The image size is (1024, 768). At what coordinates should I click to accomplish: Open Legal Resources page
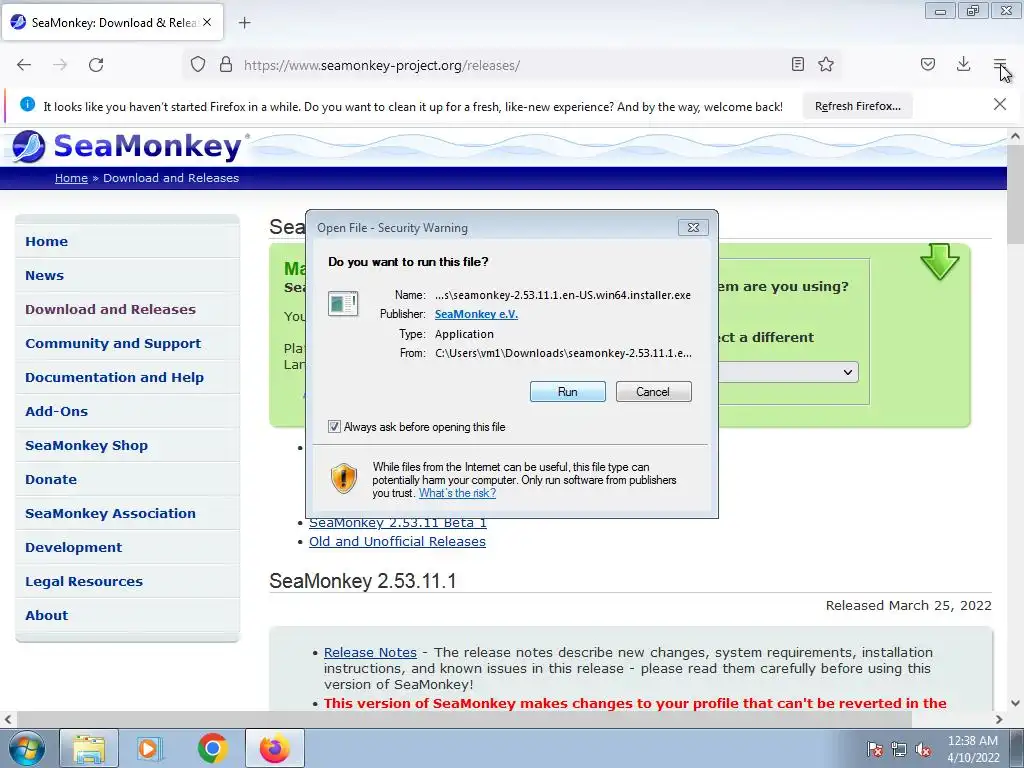coord(84,581)
